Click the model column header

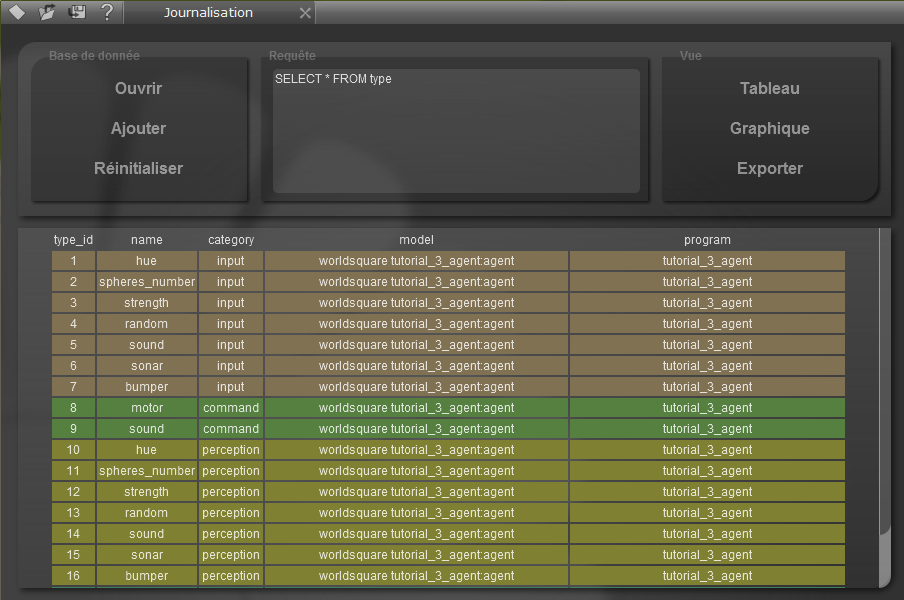tap(416, 240)
